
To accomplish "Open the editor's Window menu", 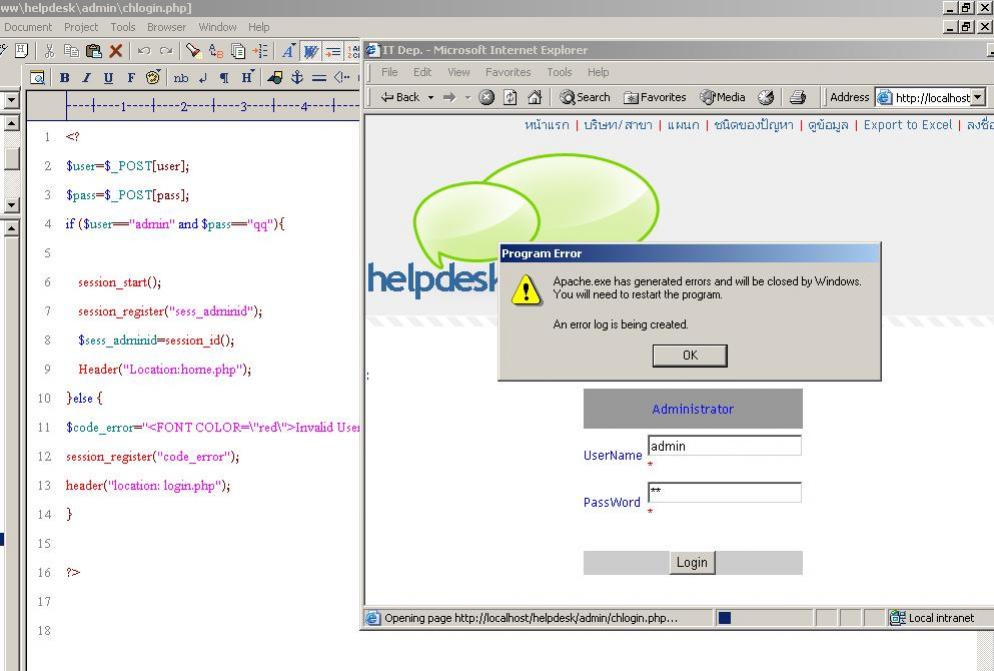I will [x=217, y=27].
